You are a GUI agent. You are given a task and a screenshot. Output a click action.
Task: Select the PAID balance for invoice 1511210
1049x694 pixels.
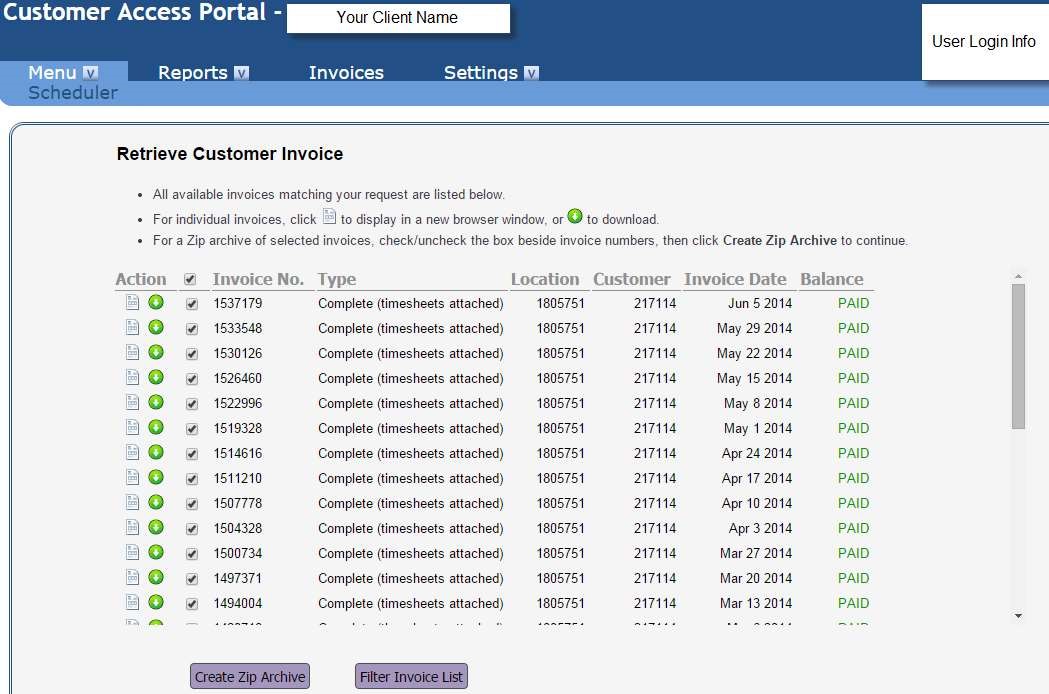click(x=853, y=478)
